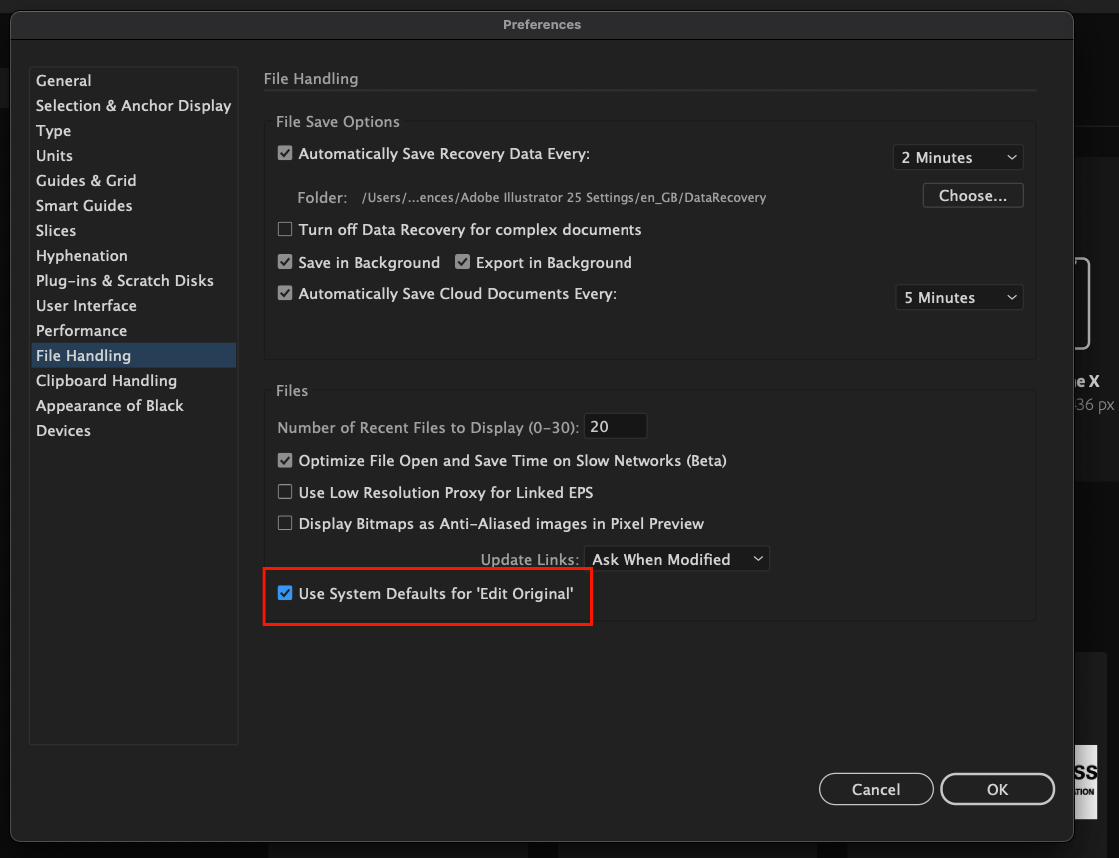Switch to the Performance preferences section
This screenshot has height=858, width=1119.
(x=81, y=330)
